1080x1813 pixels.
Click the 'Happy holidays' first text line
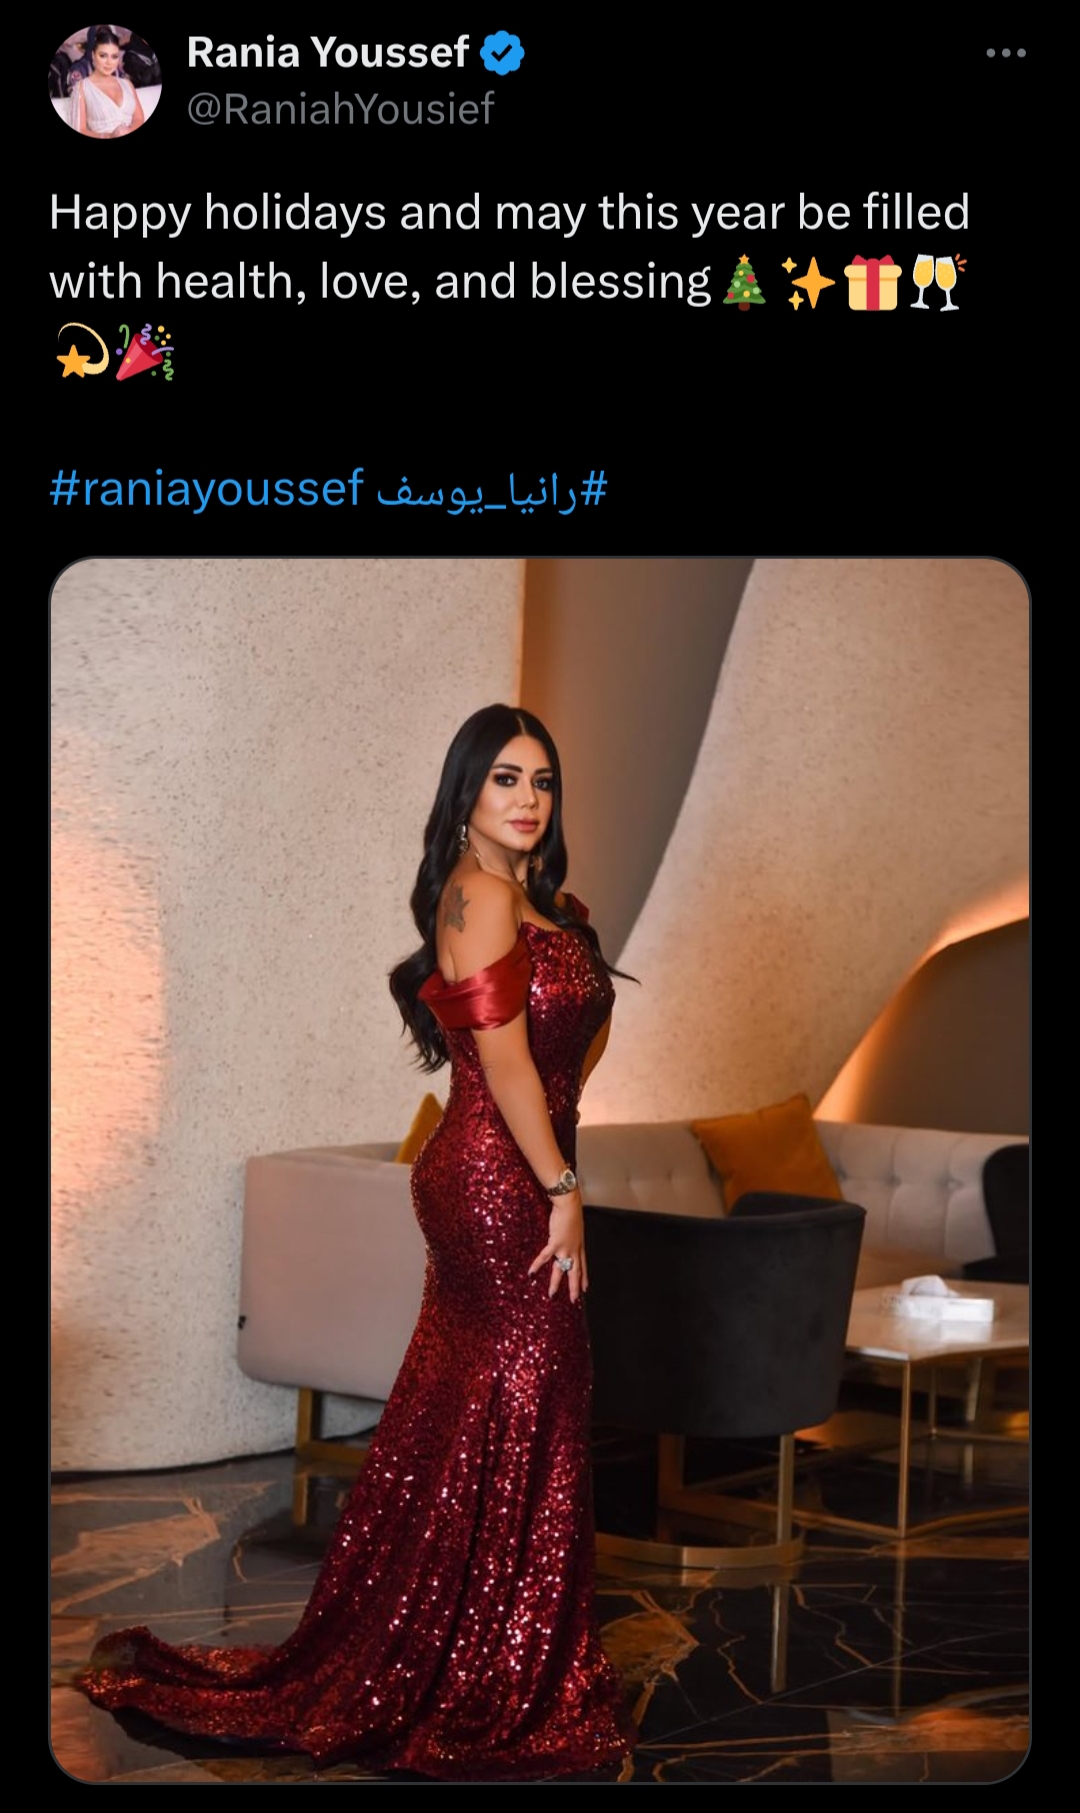(x=510, y=213)
